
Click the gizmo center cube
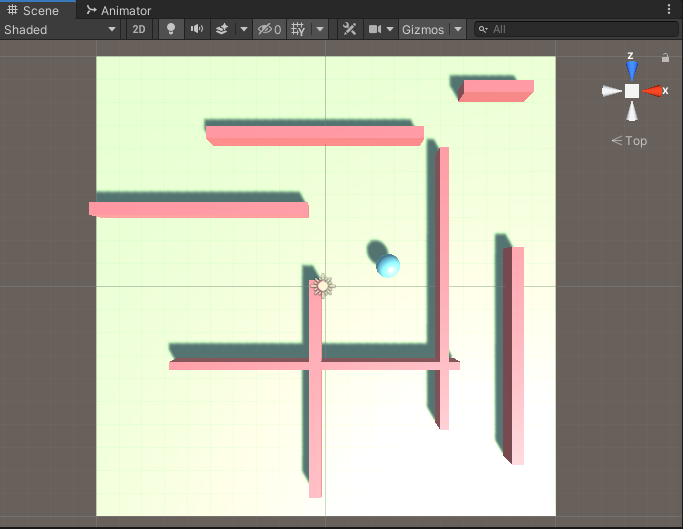[632, 91]
